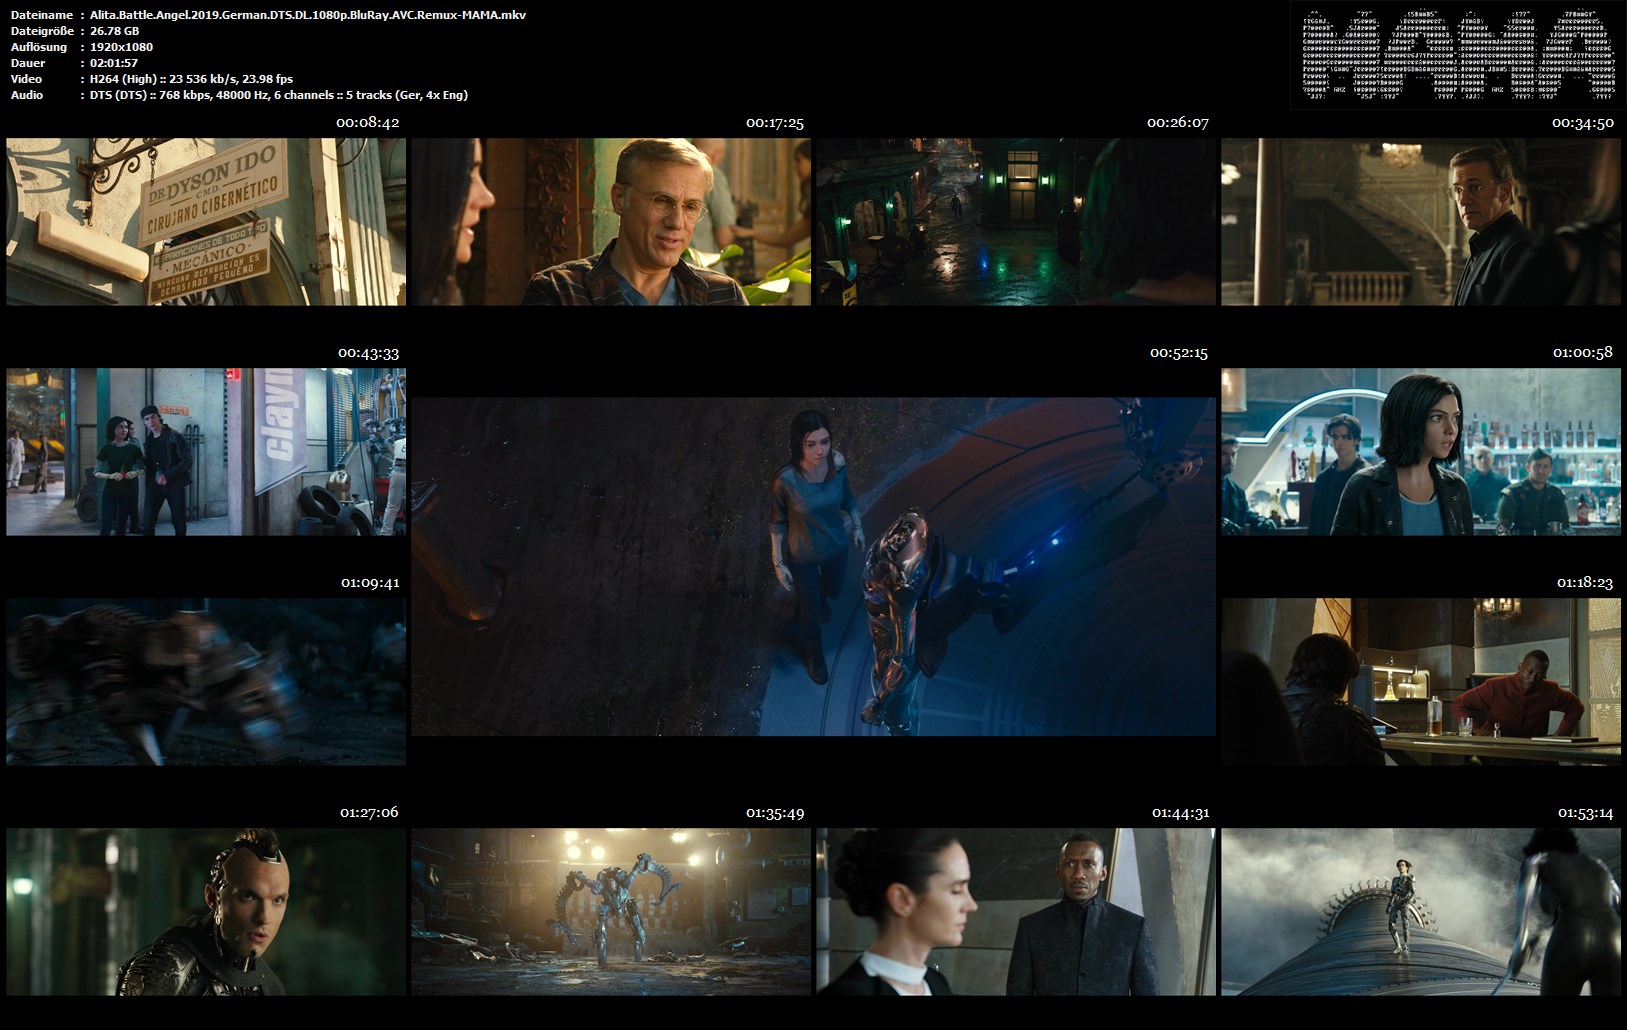Click the Dateiname label
1627x1030 pixels.
tap(41, 15)
